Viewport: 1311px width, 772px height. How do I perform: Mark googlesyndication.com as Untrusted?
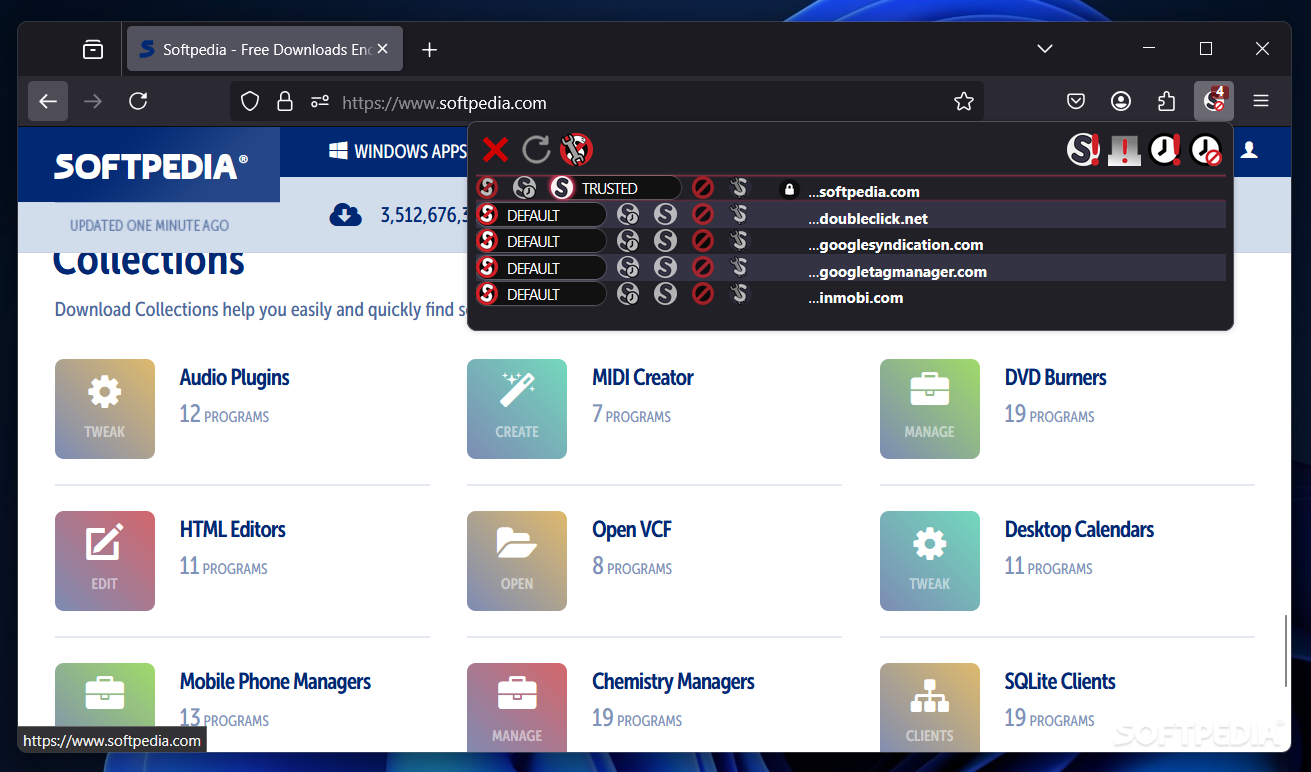click(x=703, y=241)
